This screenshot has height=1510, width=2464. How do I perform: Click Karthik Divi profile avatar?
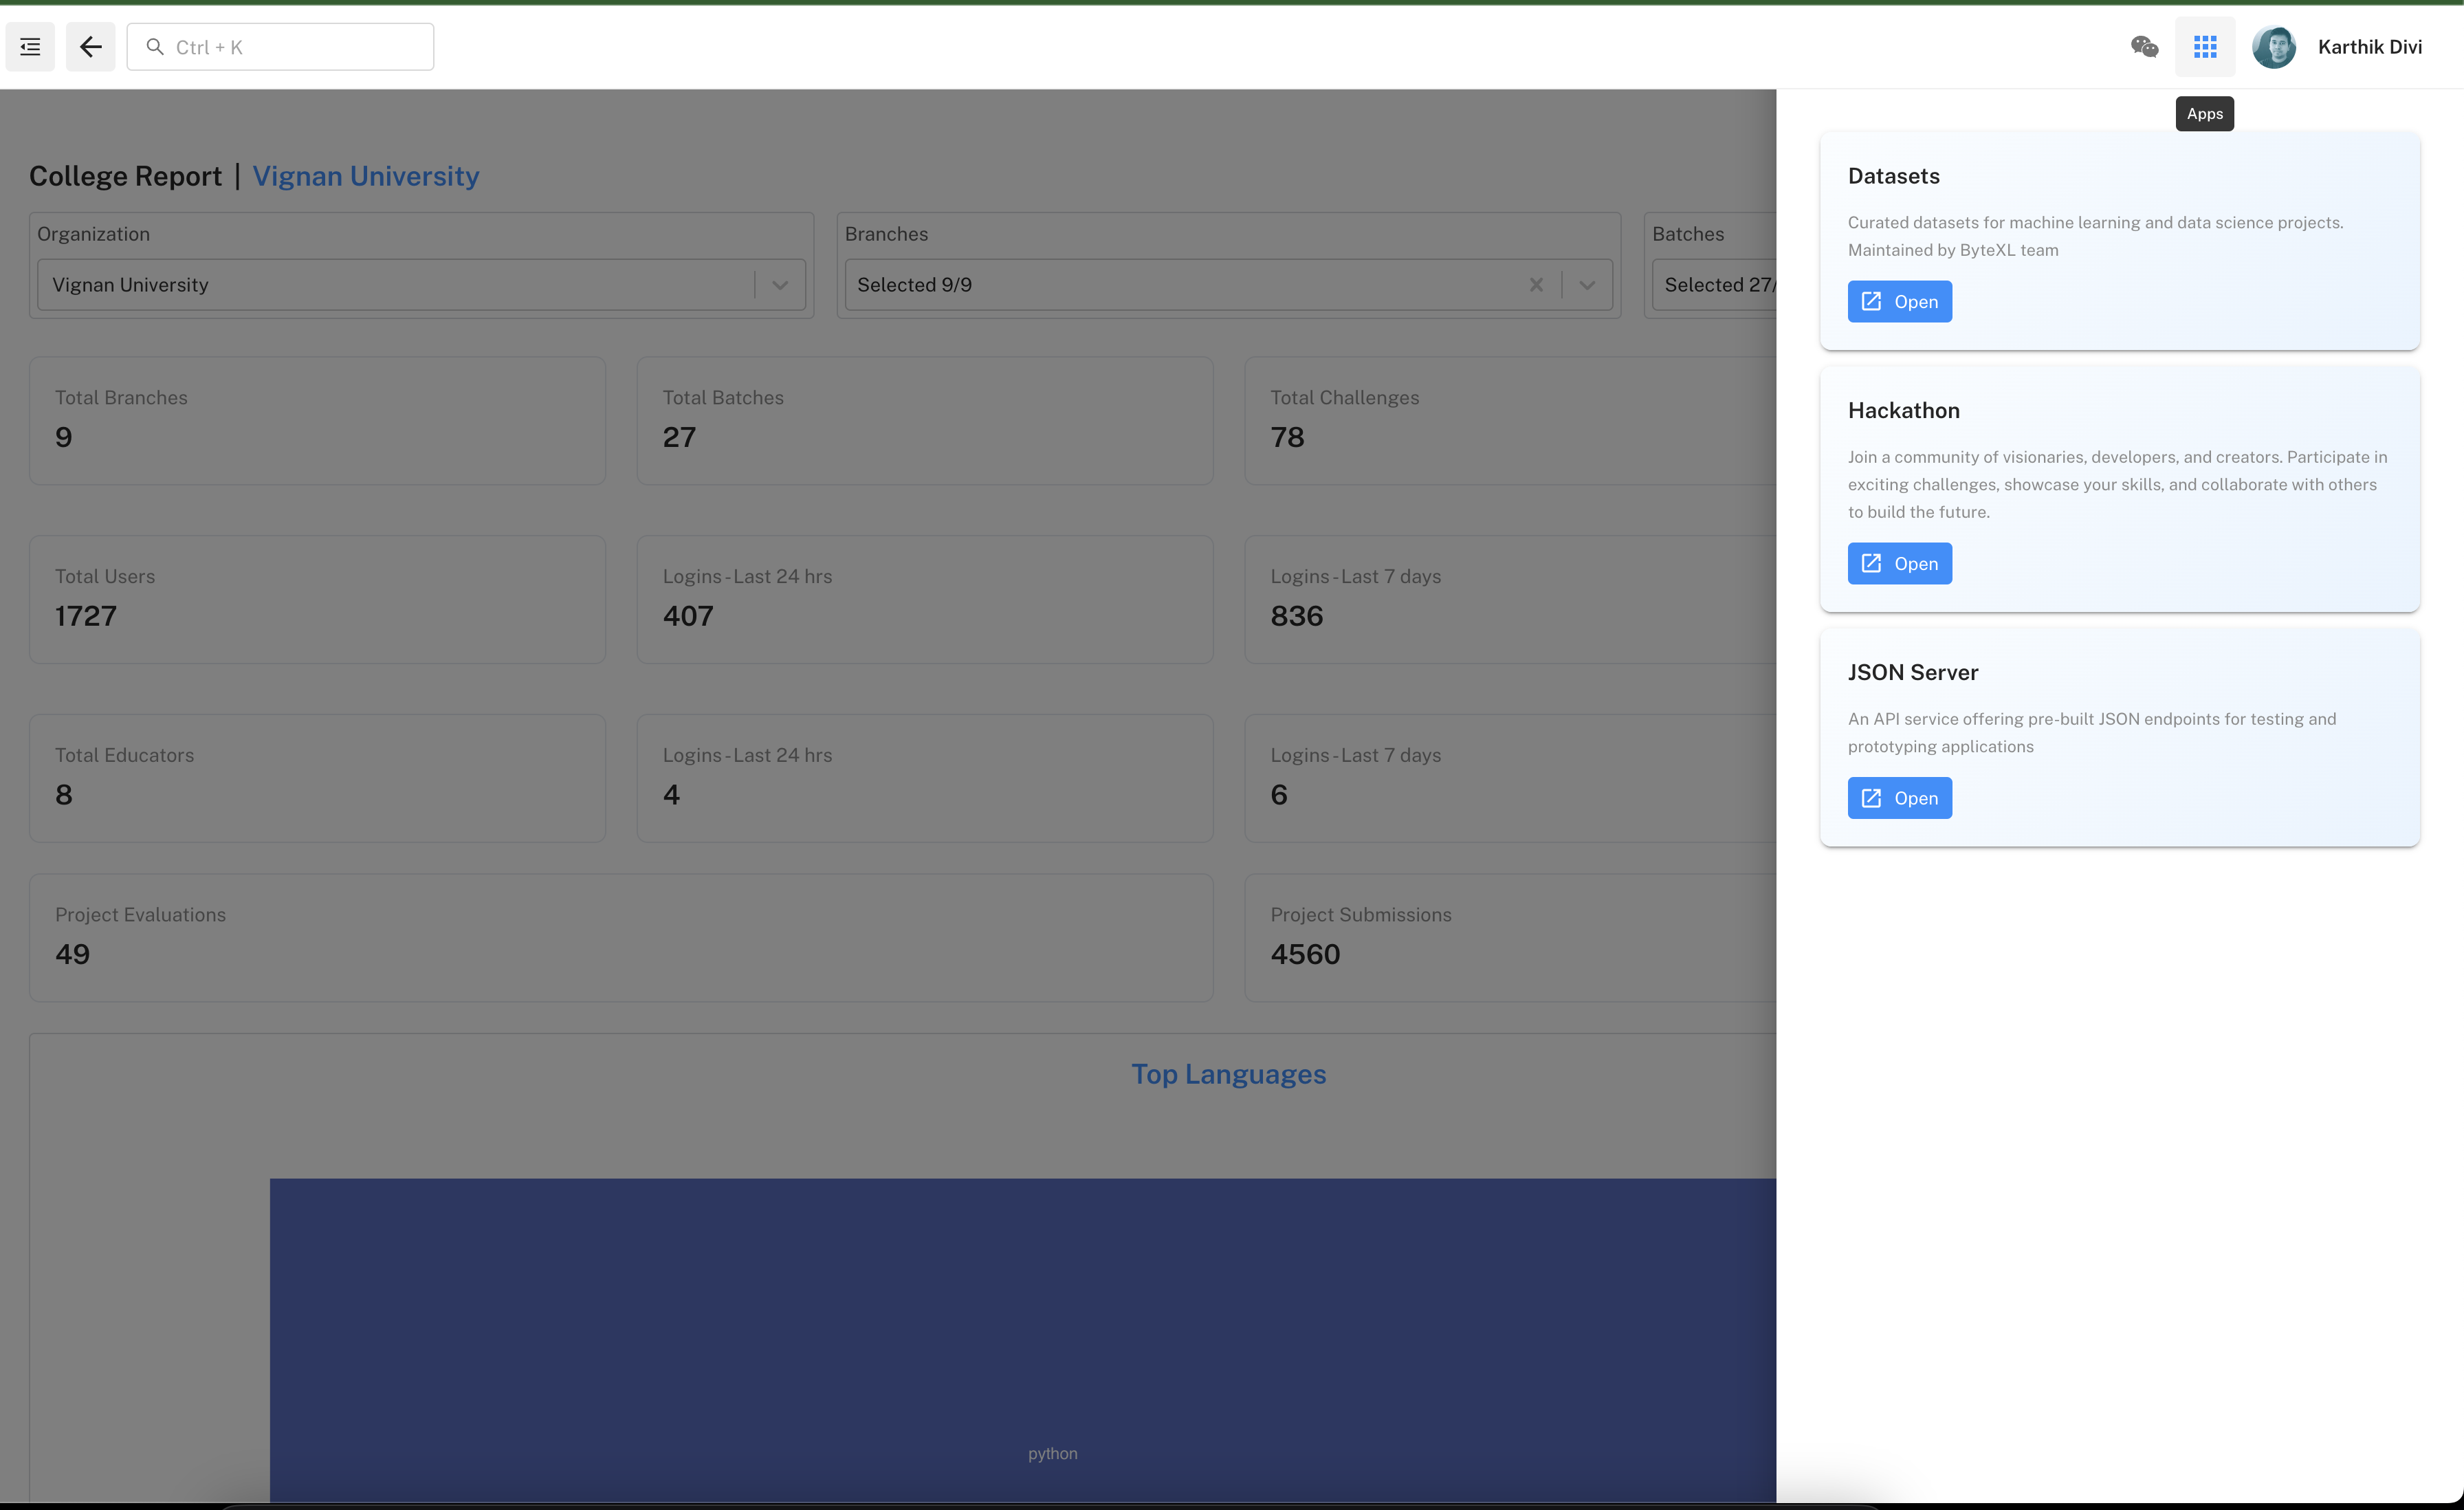click(2273, 47)
